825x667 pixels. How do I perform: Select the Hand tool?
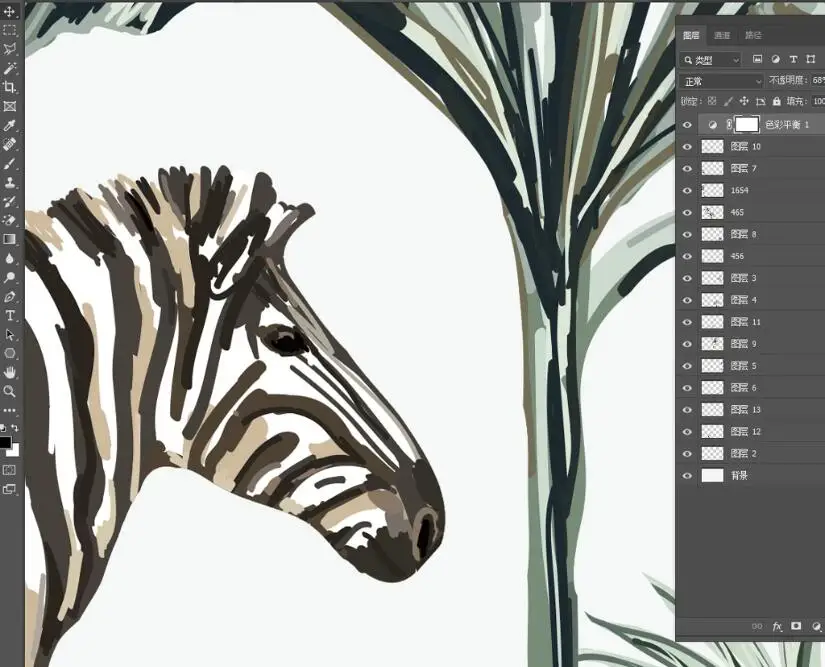9,372
